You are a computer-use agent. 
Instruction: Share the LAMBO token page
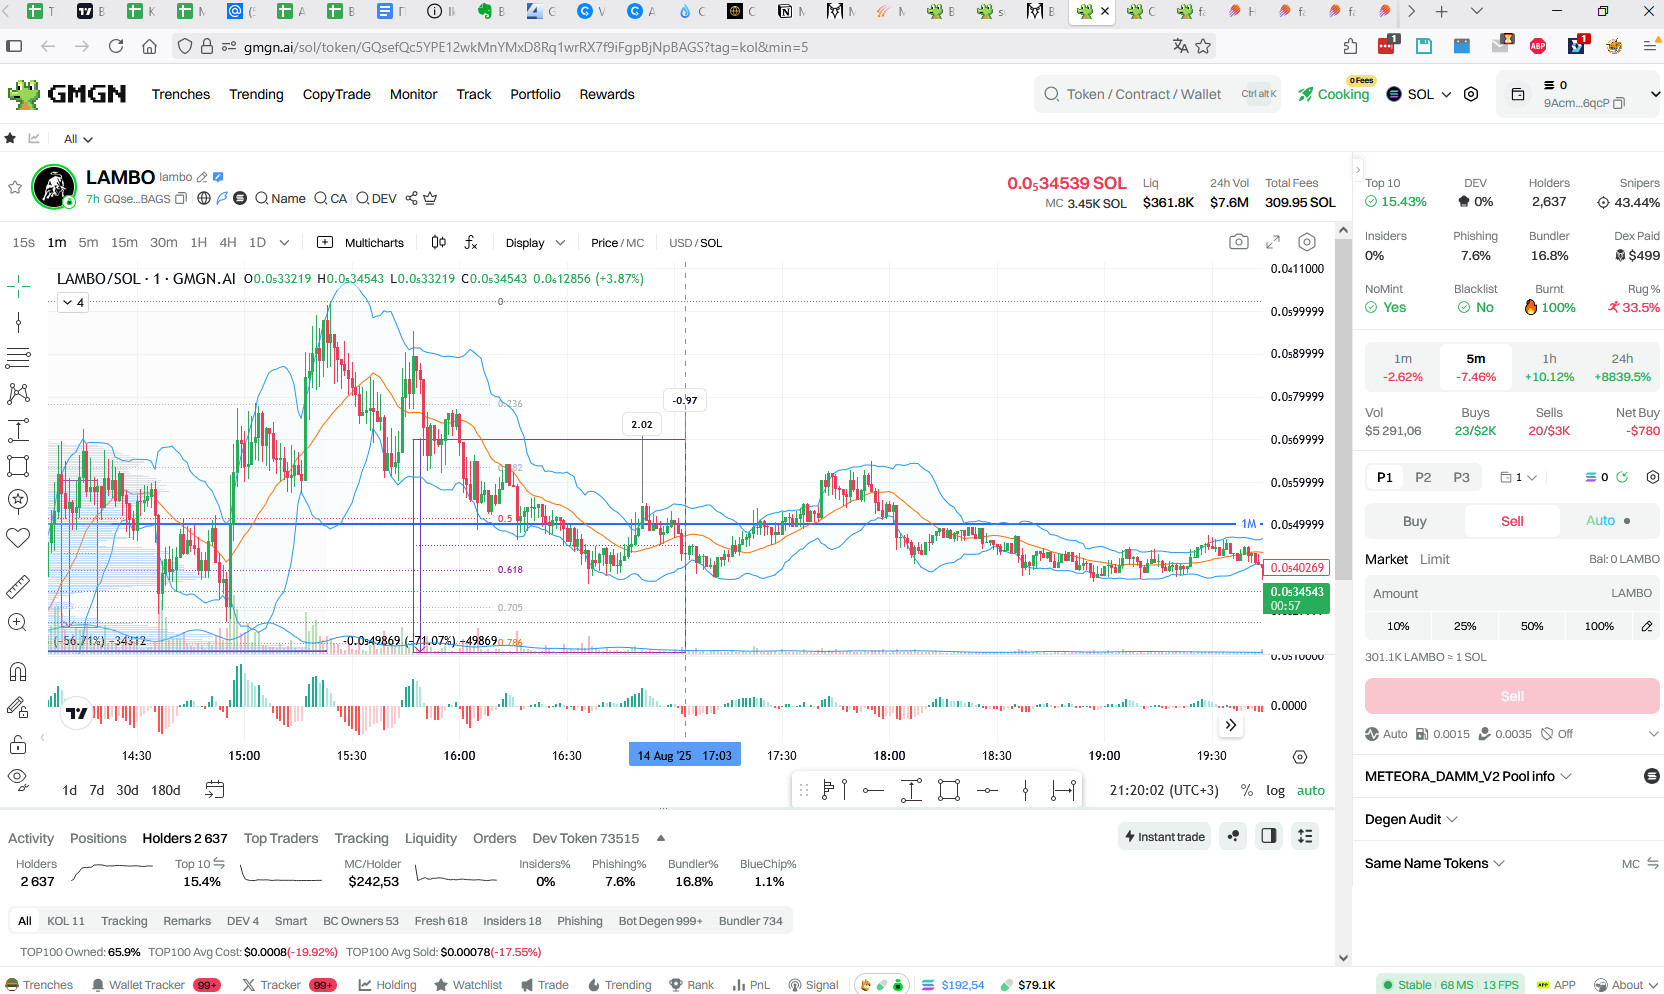tap(411, 198)
